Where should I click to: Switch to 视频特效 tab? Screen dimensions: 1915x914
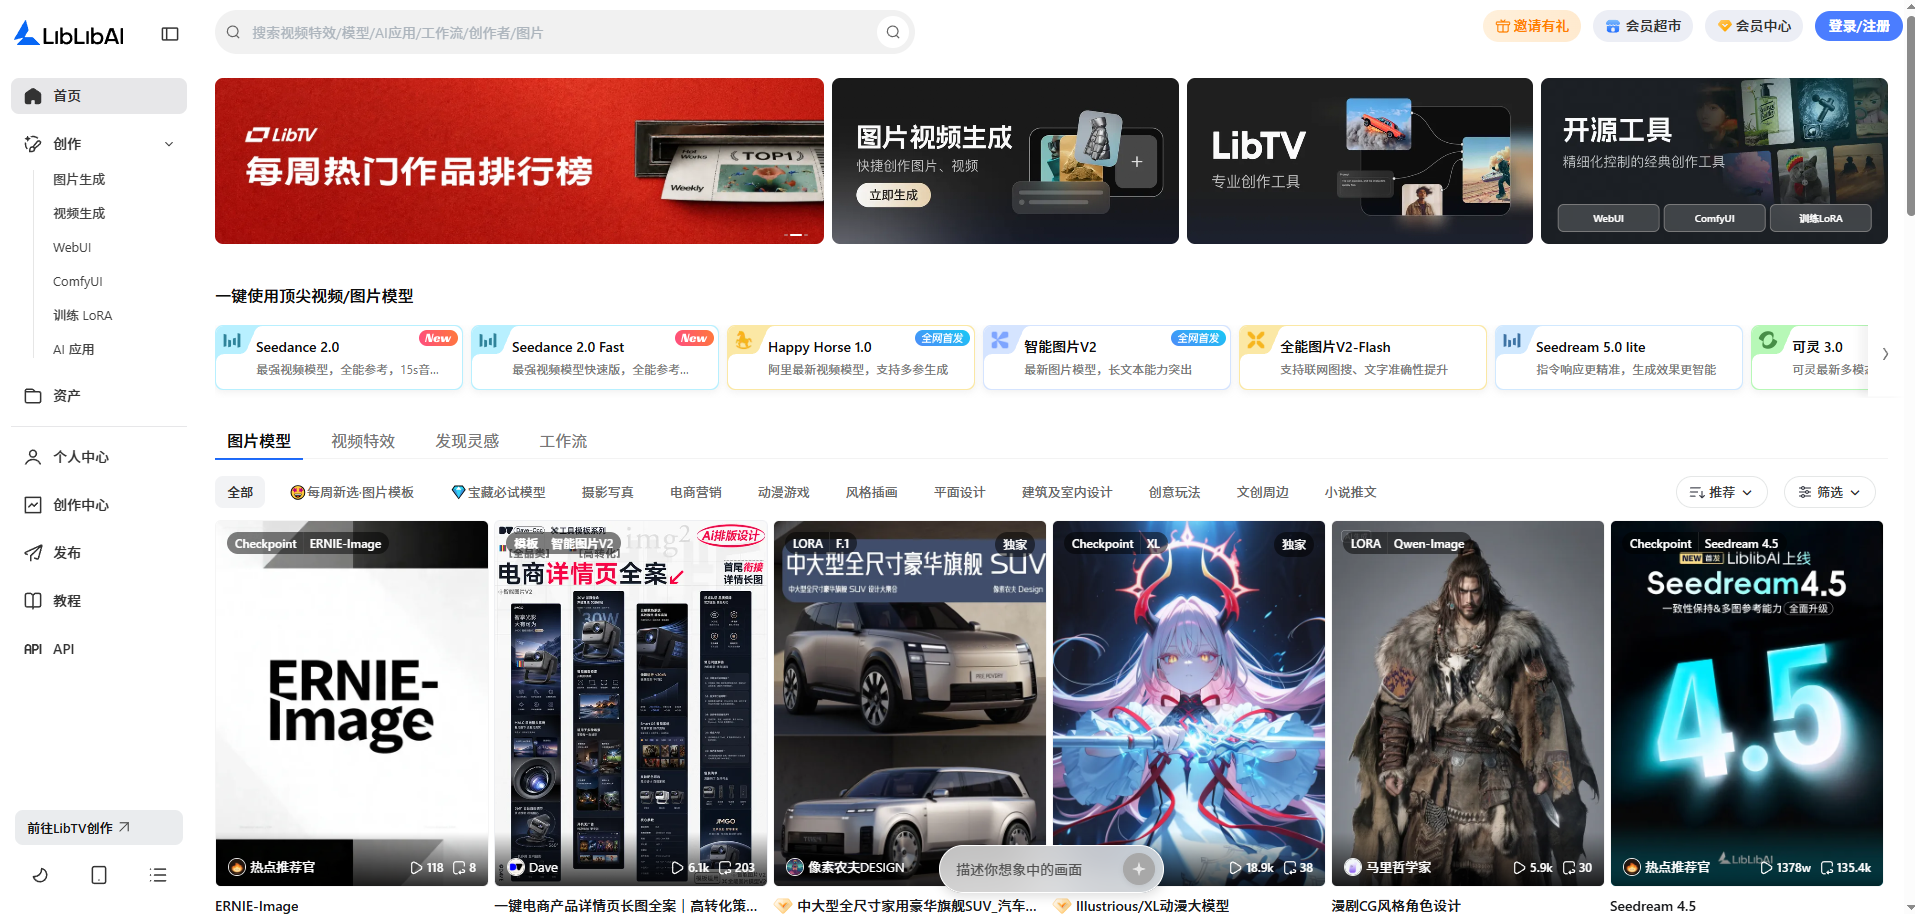click(363, 441)
